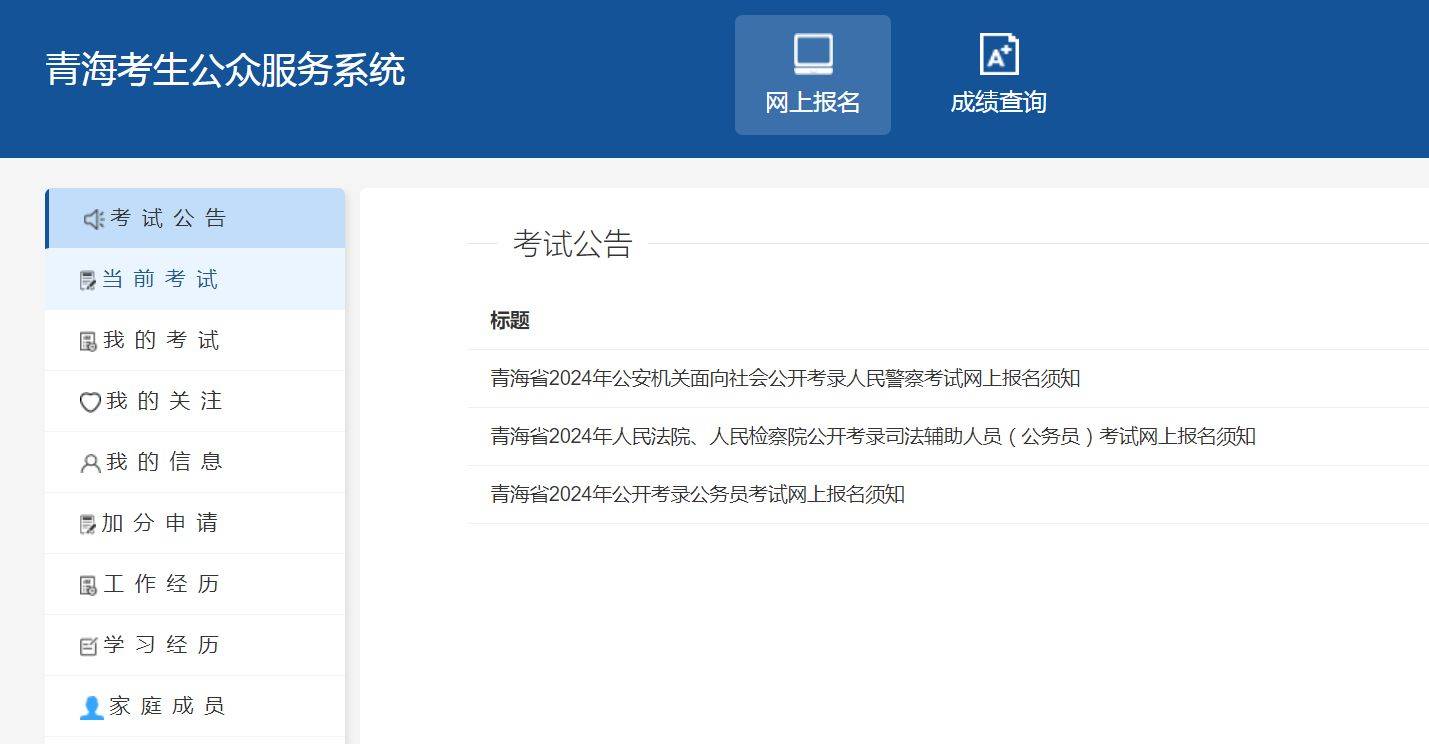
Task: Click the checklist icon beside 学习经历
Action: tap(88, 646)
